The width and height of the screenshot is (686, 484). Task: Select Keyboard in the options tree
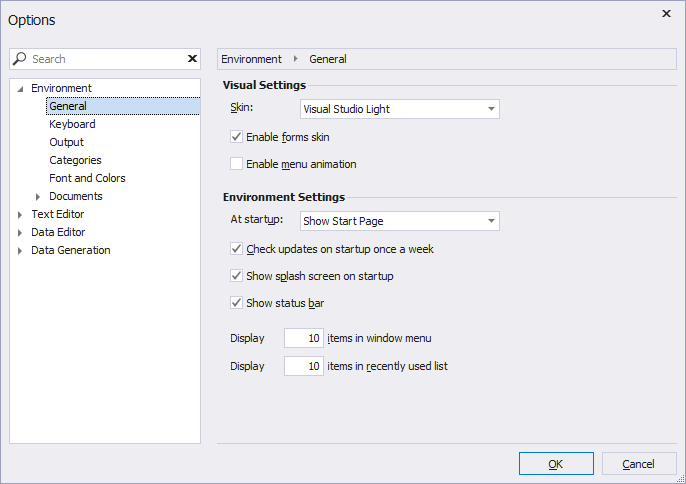click(72, 124)
